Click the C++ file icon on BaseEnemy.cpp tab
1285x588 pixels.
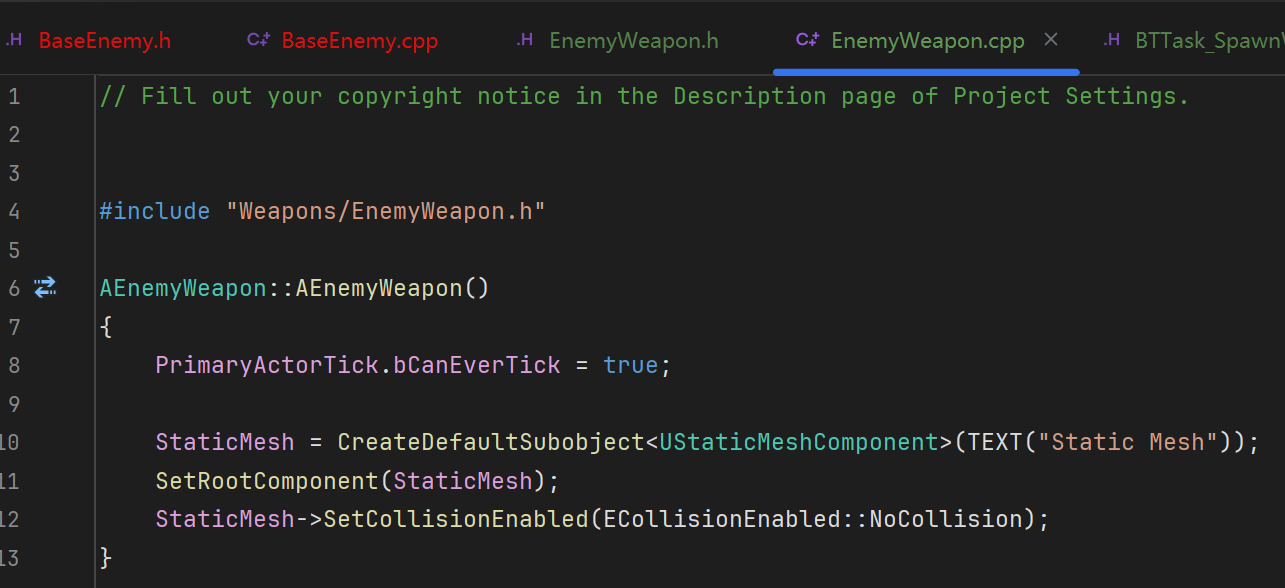point(259,40)
